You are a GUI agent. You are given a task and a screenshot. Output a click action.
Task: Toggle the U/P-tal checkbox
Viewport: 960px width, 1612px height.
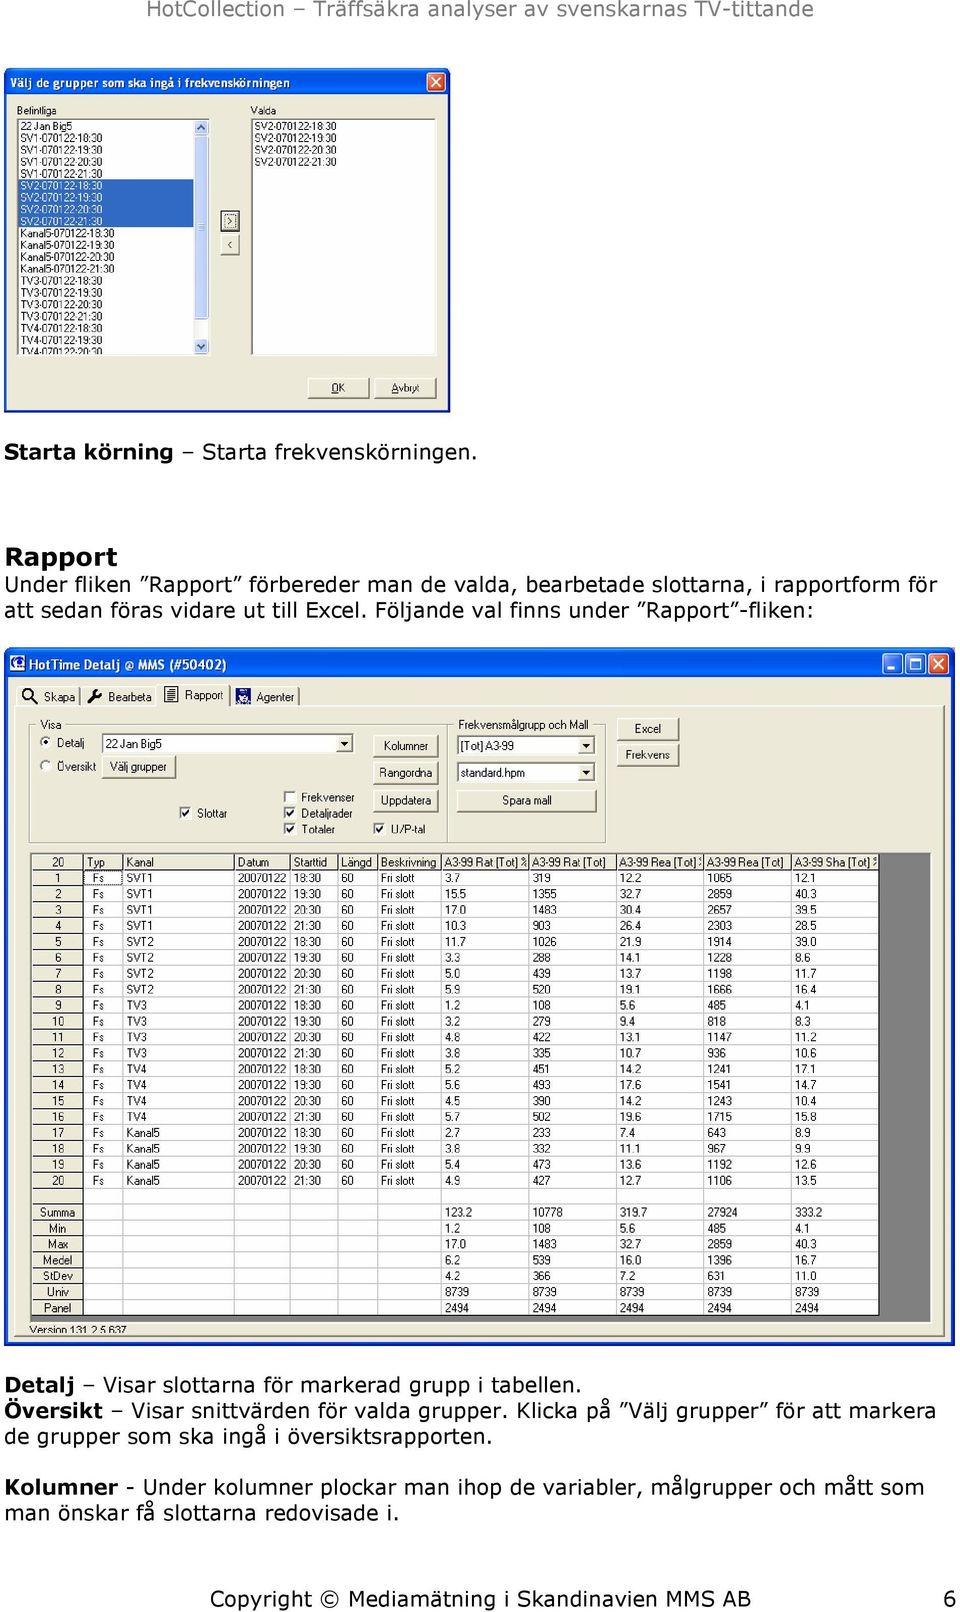[x=379, y=829]
